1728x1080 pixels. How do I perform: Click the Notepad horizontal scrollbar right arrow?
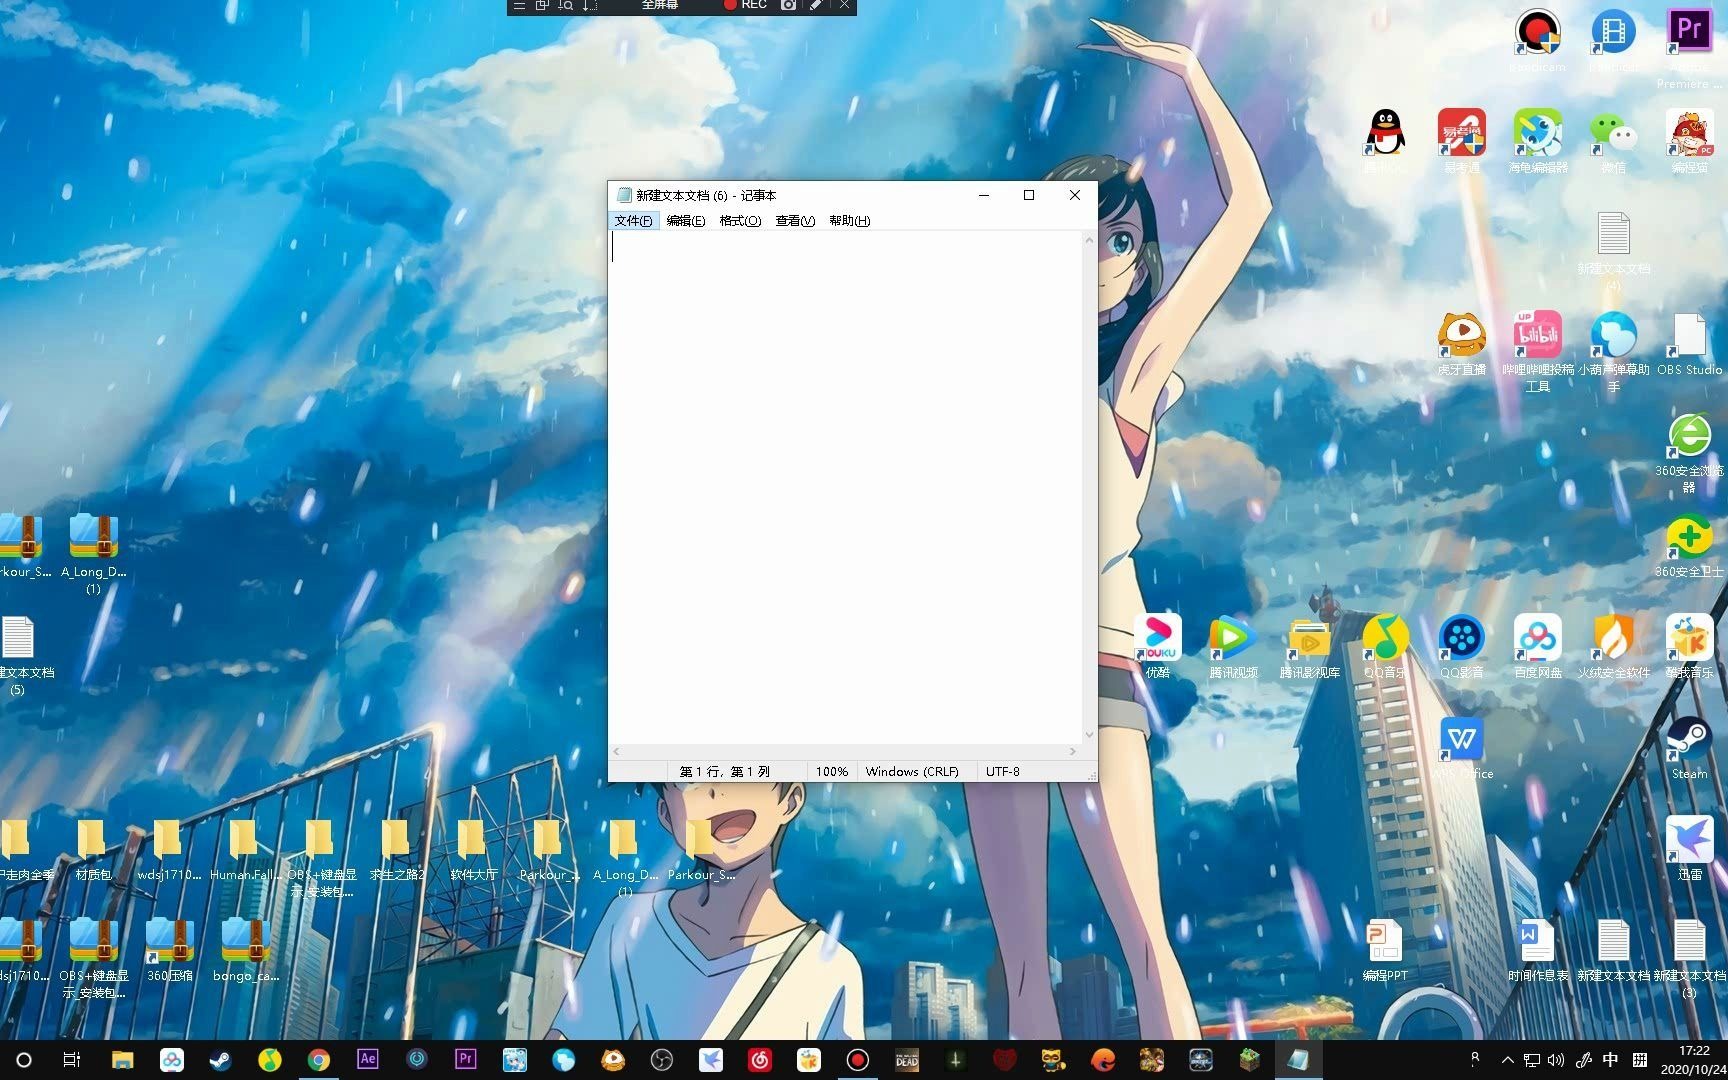point(1073,751)
